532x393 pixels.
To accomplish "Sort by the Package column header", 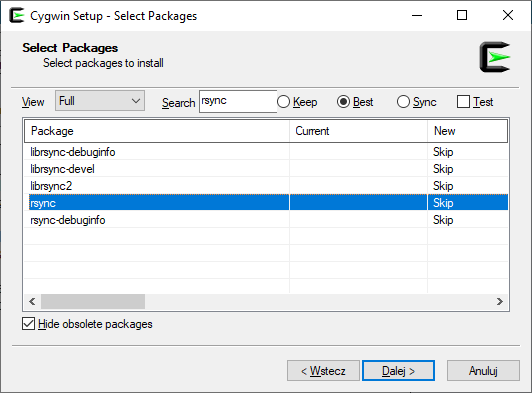I will pos(157,131).
